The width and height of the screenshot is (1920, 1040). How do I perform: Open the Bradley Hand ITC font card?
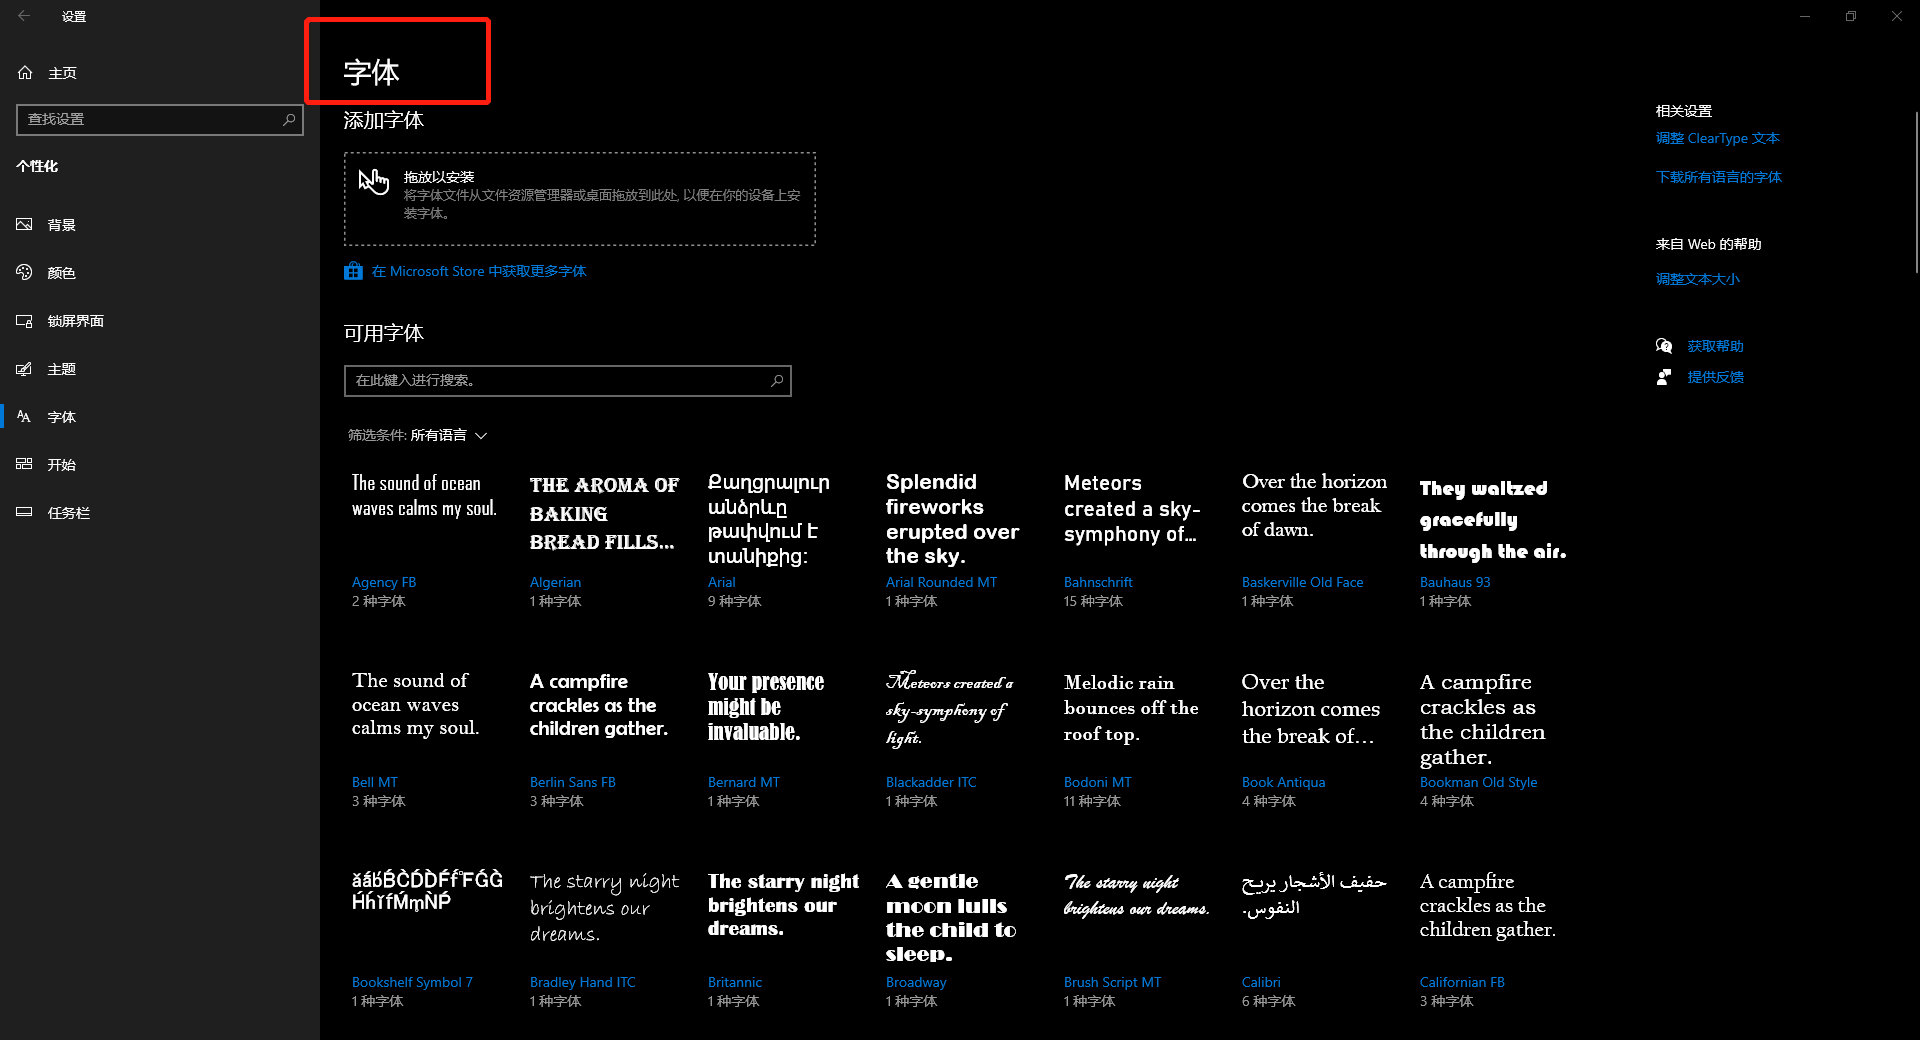pyautogui.click(x=603, y=940)
